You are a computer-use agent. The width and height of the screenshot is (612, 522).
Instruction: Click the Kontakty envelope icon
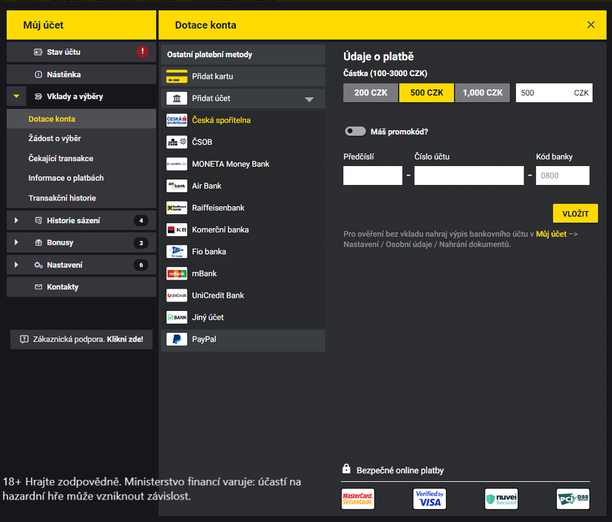[x=38, y=287]
